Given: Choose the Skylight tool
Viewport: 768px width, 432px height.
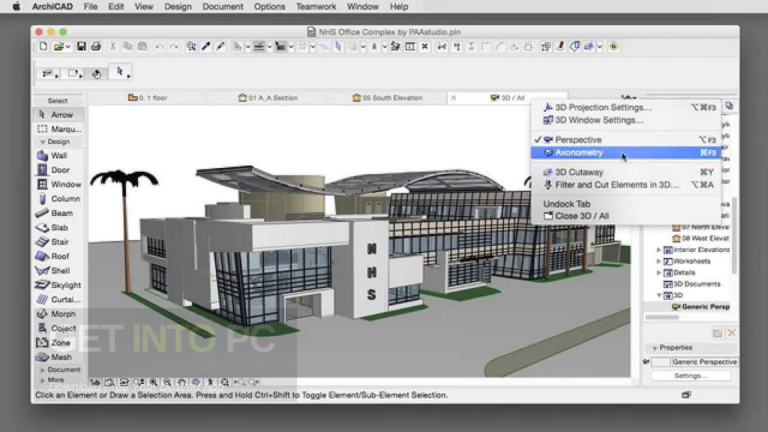Looking at the screenshot, I should click(58, 285).
